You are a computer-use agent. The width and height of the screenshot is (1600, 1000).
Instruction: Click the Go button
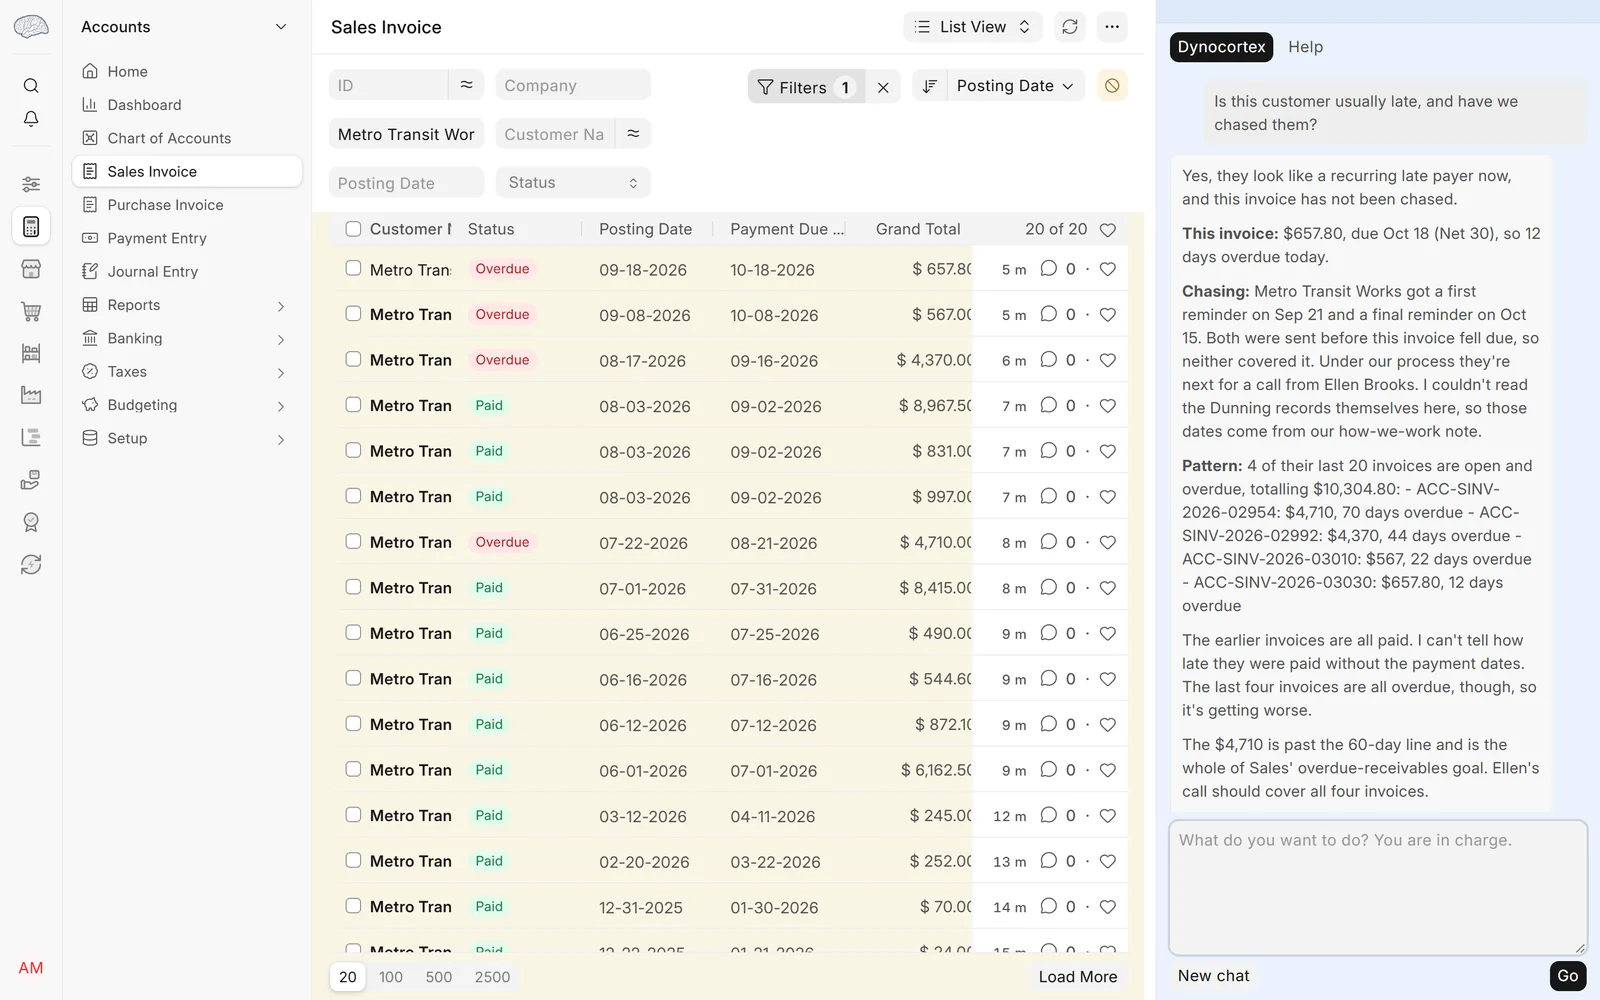click(x=1567, y=976)
